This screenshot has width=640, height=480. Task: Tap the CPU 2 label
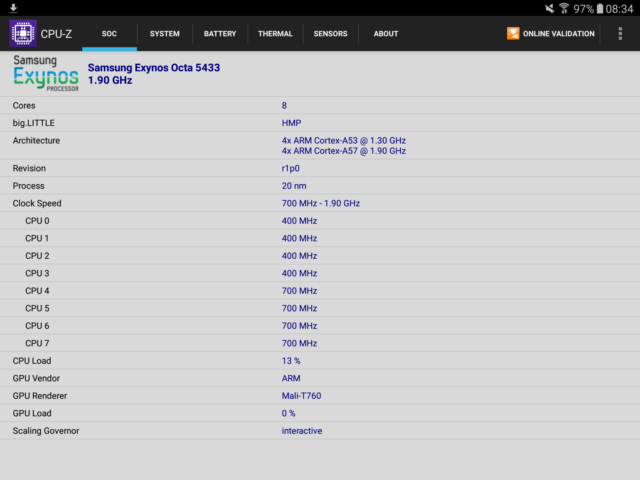point(37,256)
